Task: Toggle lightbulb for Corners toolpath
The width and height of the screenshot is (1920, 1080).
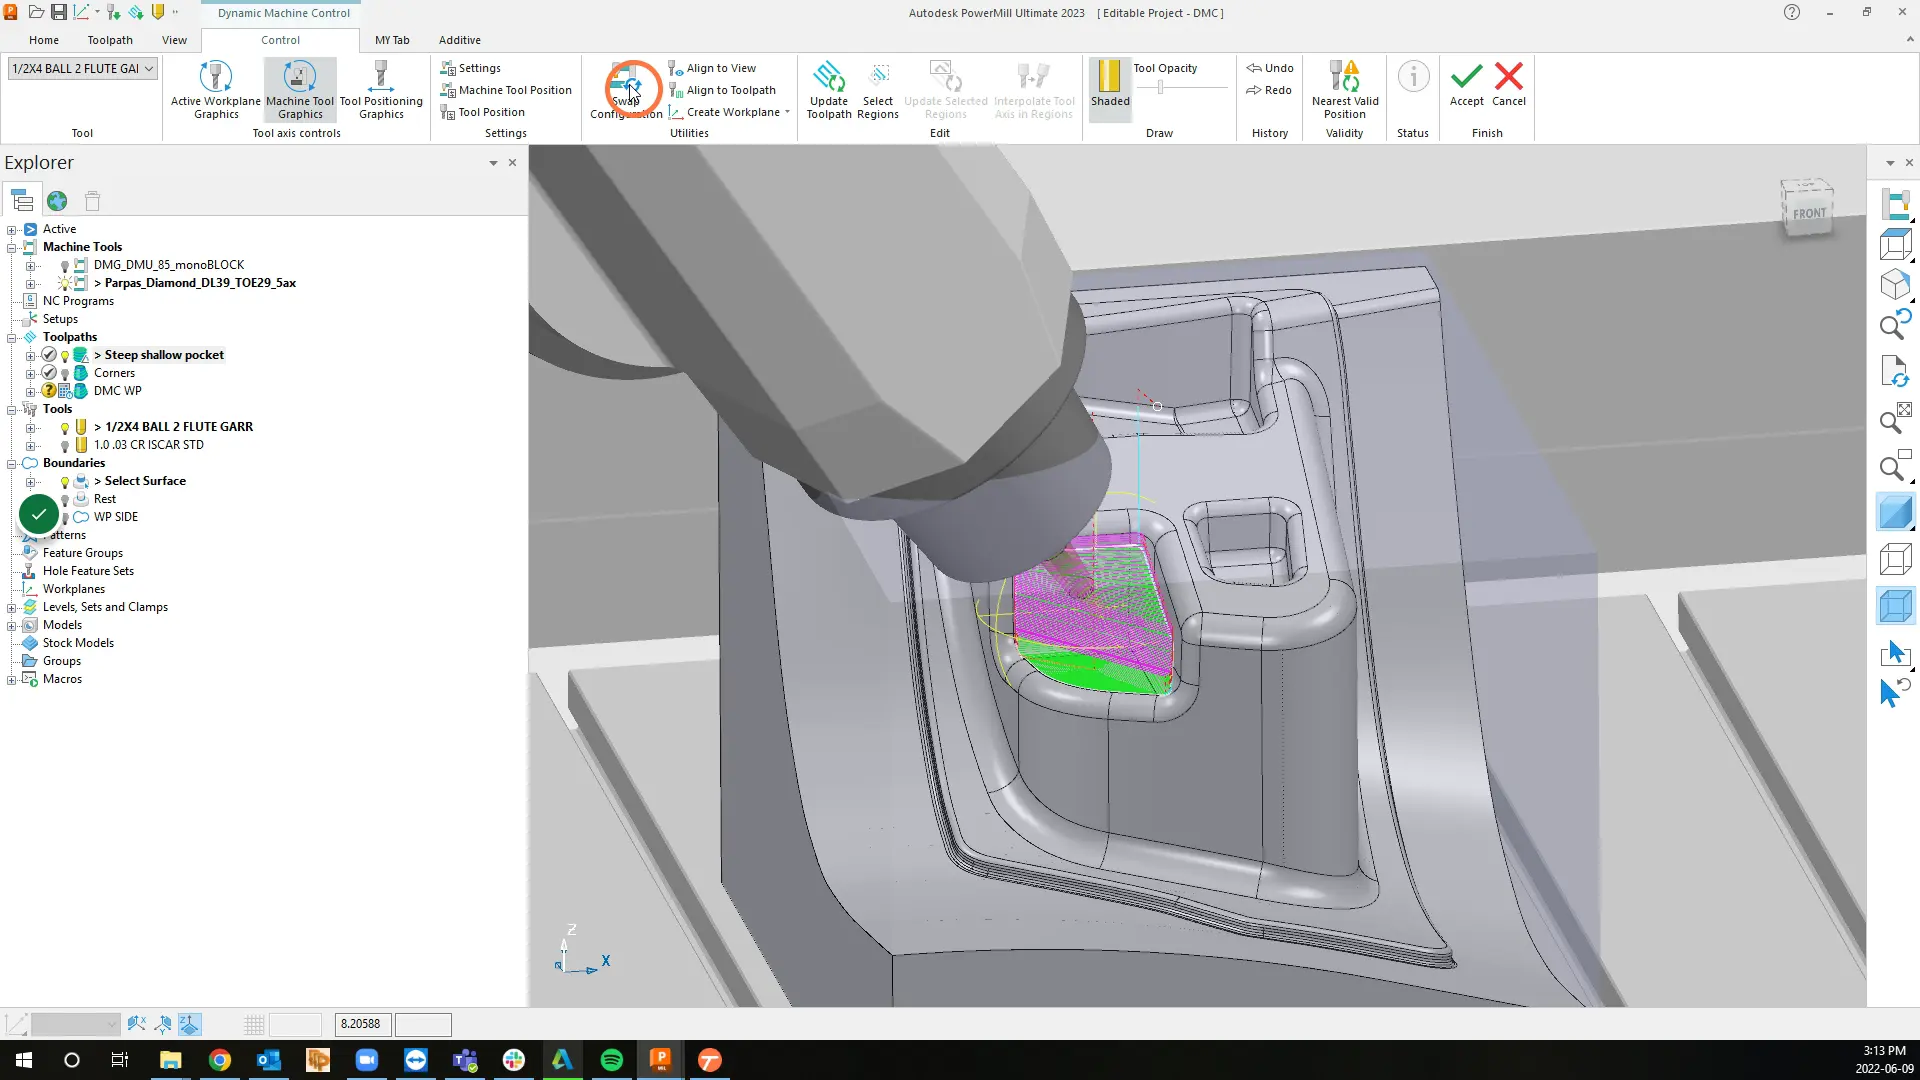Action: pos(65,374)
